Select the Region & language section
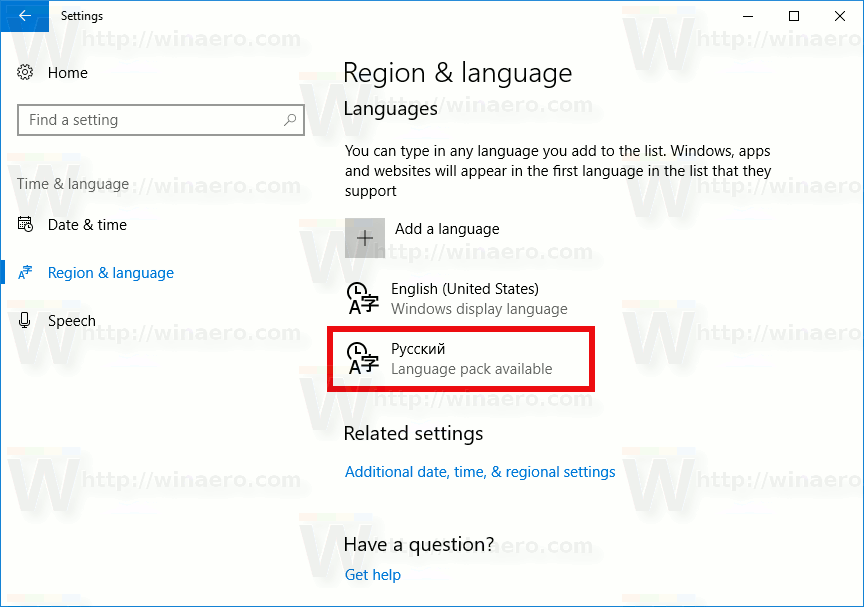The height and width of the screenshot is (607, 864). 110,272
